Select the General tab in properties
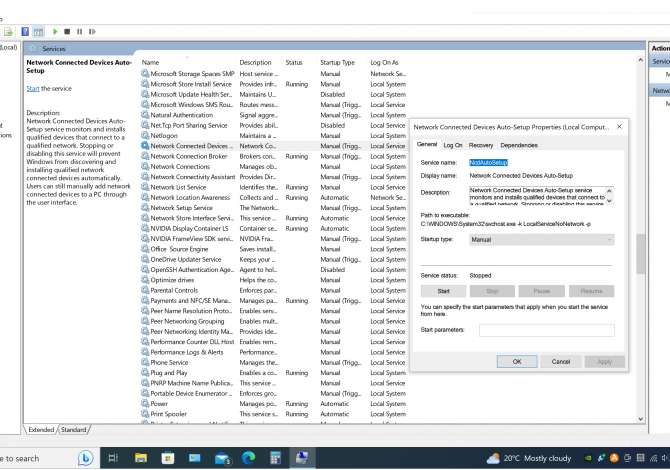Viewport: 670px width, 470px height. click(427, 144)
